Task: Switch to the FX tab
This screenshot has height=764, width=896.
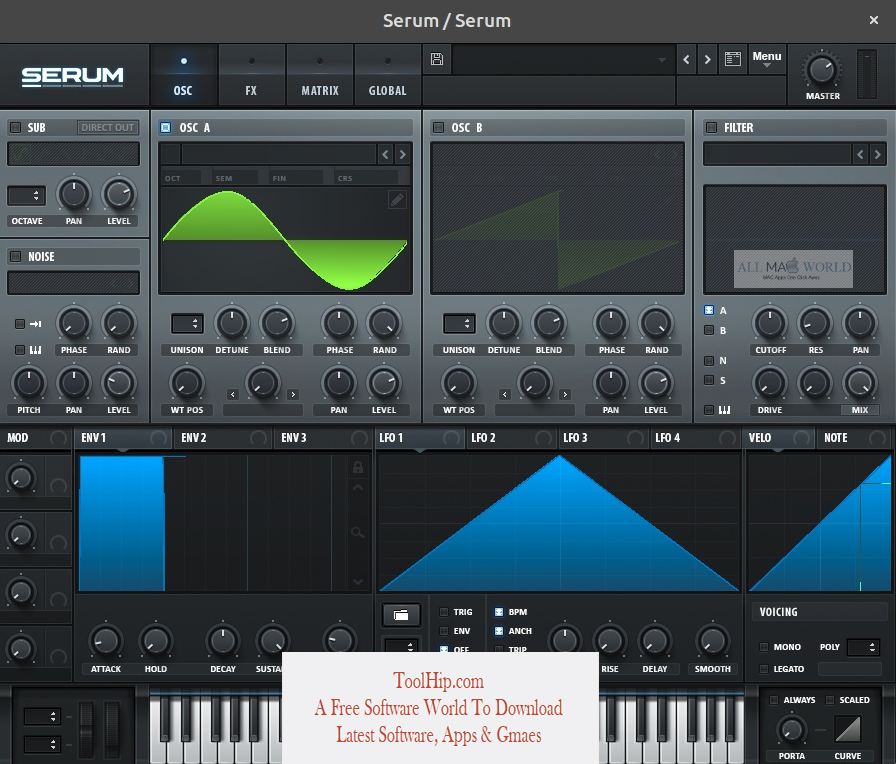Action: (x=251, y=76)
